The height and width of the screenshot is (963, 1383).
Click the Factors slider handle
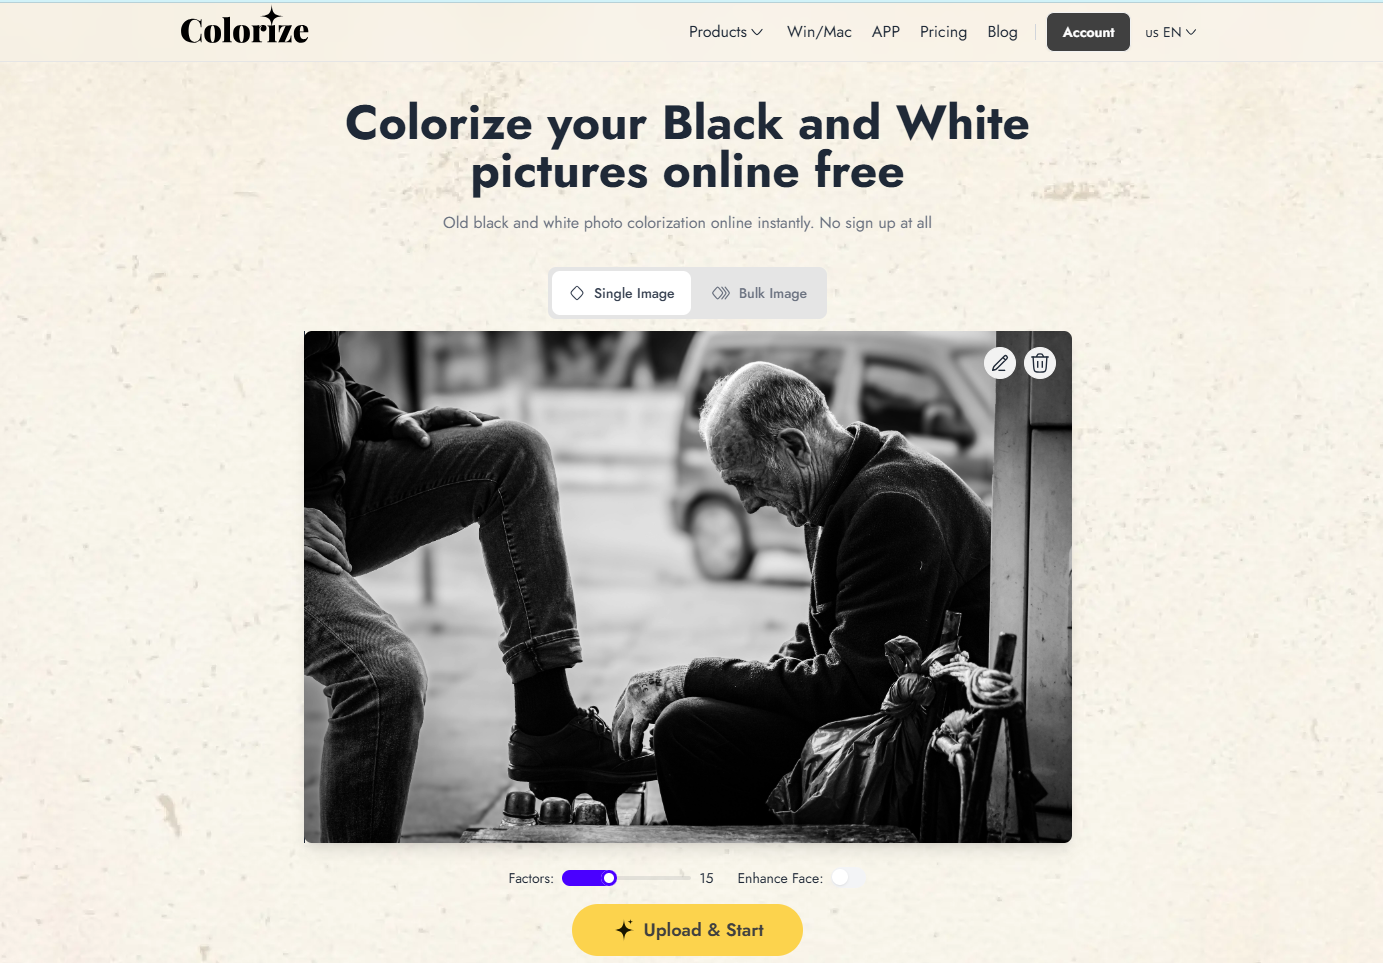tap(609, 878)
